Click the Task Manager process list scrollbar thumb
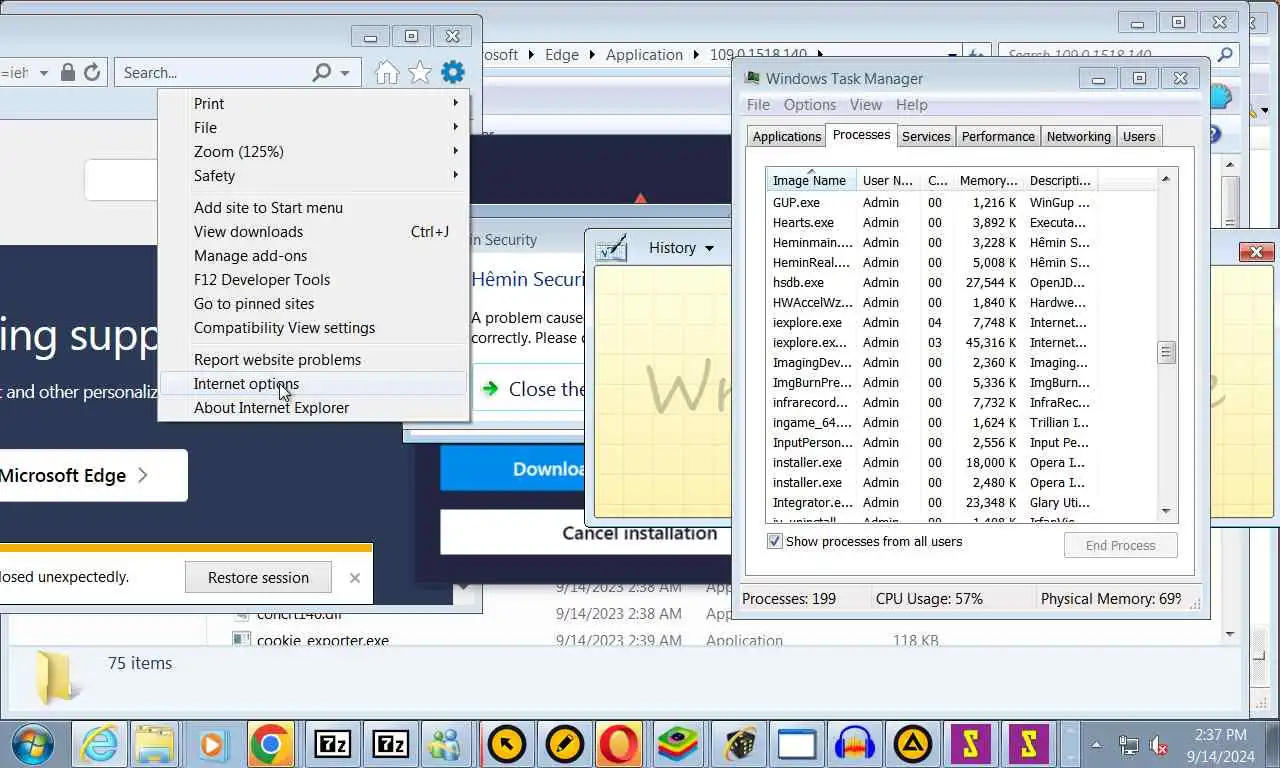 (x=1165, y=352)
